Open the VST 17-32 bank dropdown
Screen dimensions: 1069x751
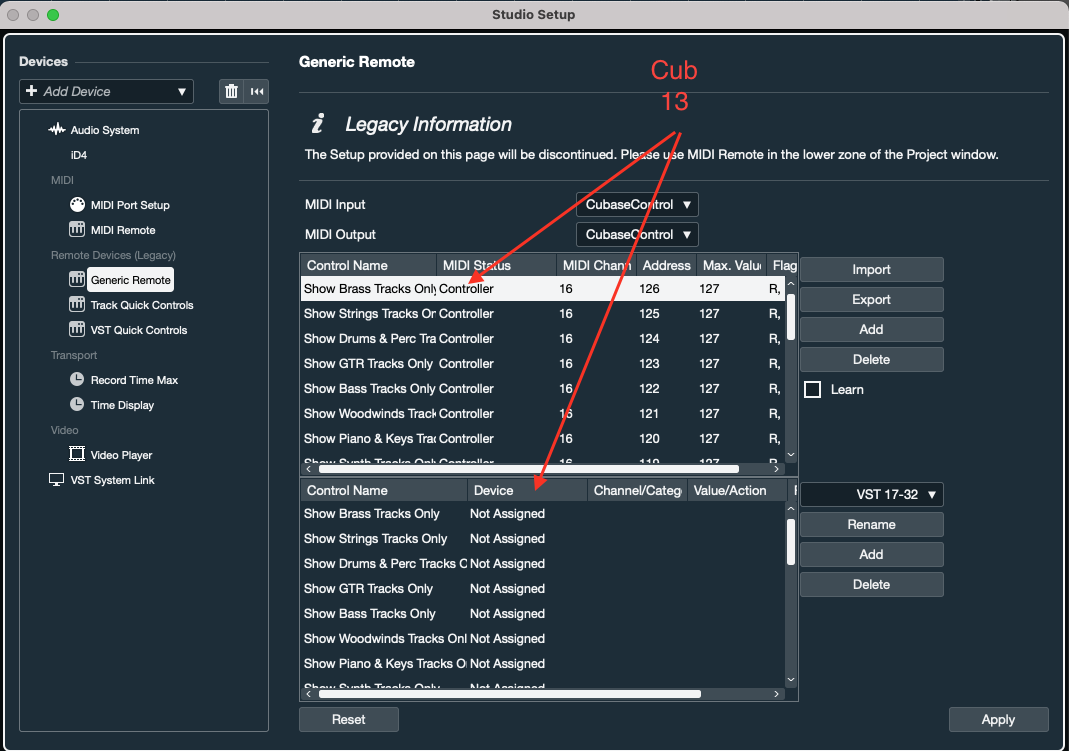tap(871, 495)
